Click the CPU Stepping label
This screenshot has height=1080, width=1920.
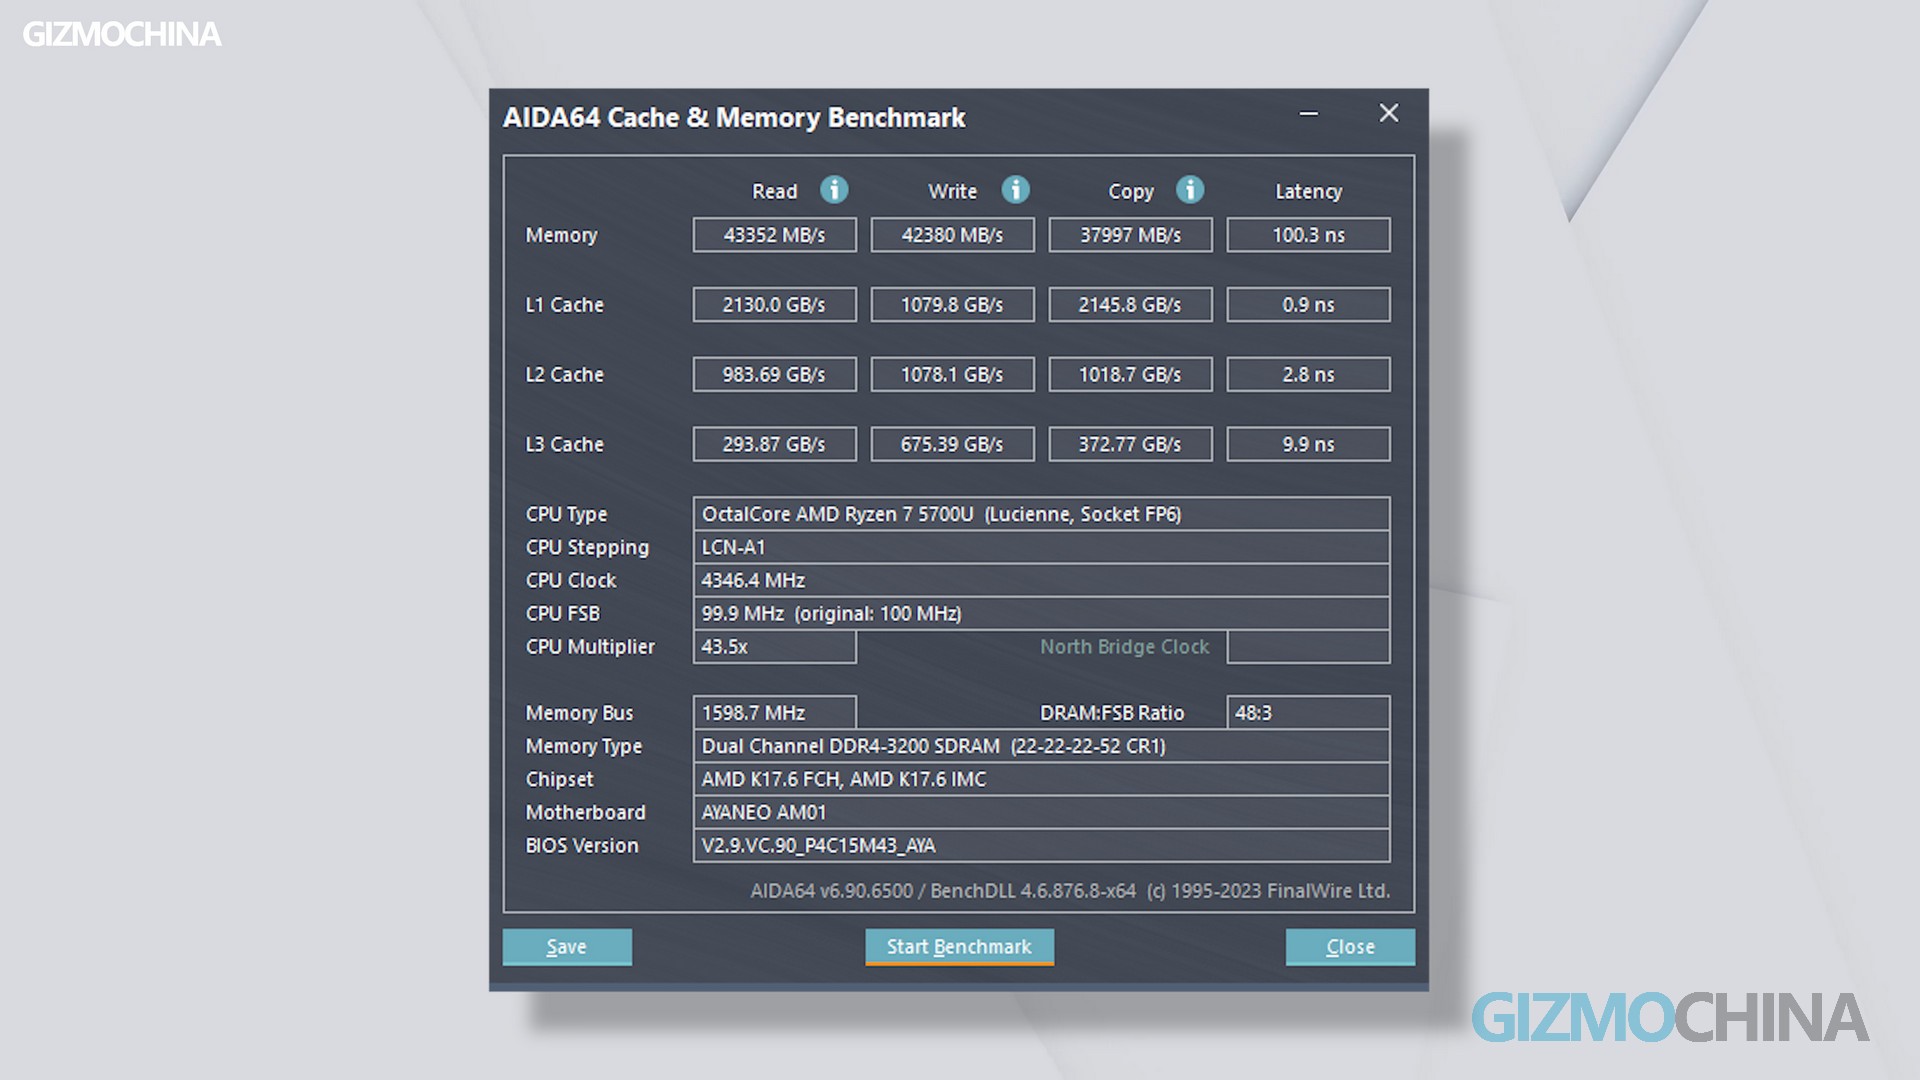(587, 547)
